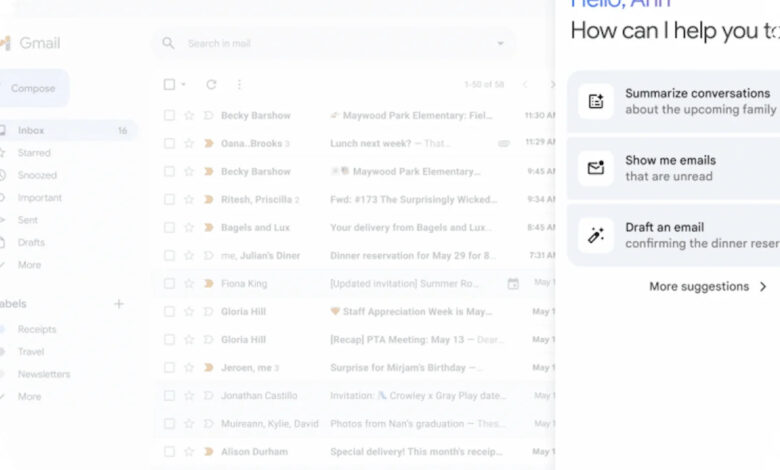Screen dimensions: 780x470
Task: Star the Jonathan Castillo email
Action: pos(189,395)
